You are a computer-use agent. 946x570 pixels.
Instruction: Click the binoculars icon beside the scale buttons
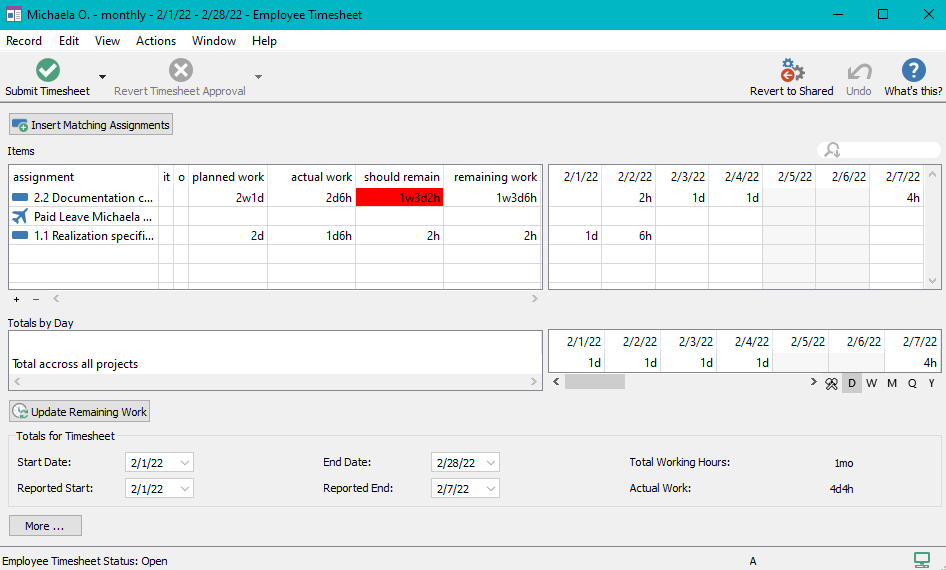point(831,383)
